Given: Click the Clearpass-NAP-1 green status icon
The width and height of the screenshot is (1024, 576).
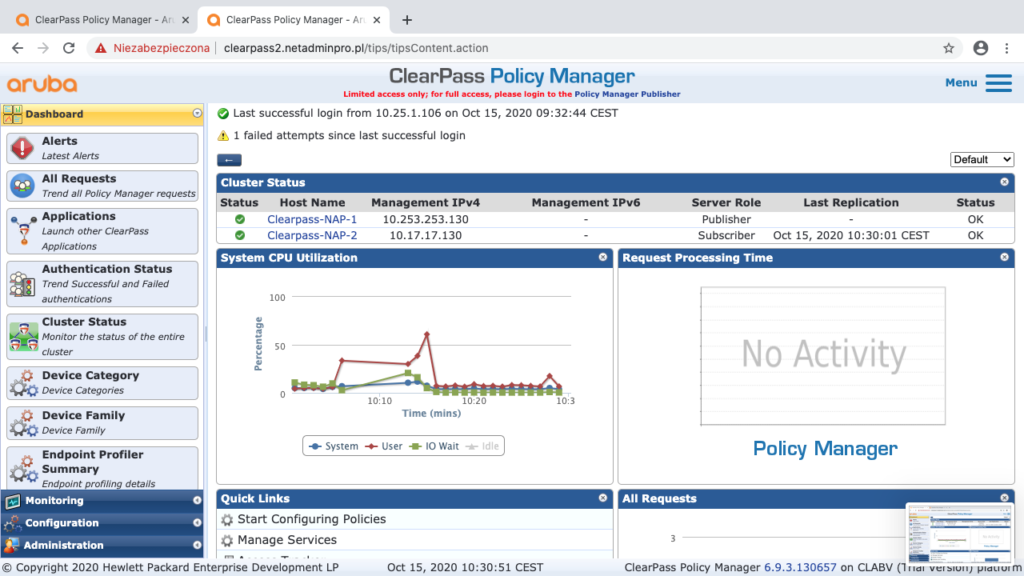Looking at the screenshot, I should pyautogui.click(x=240, y=219).
